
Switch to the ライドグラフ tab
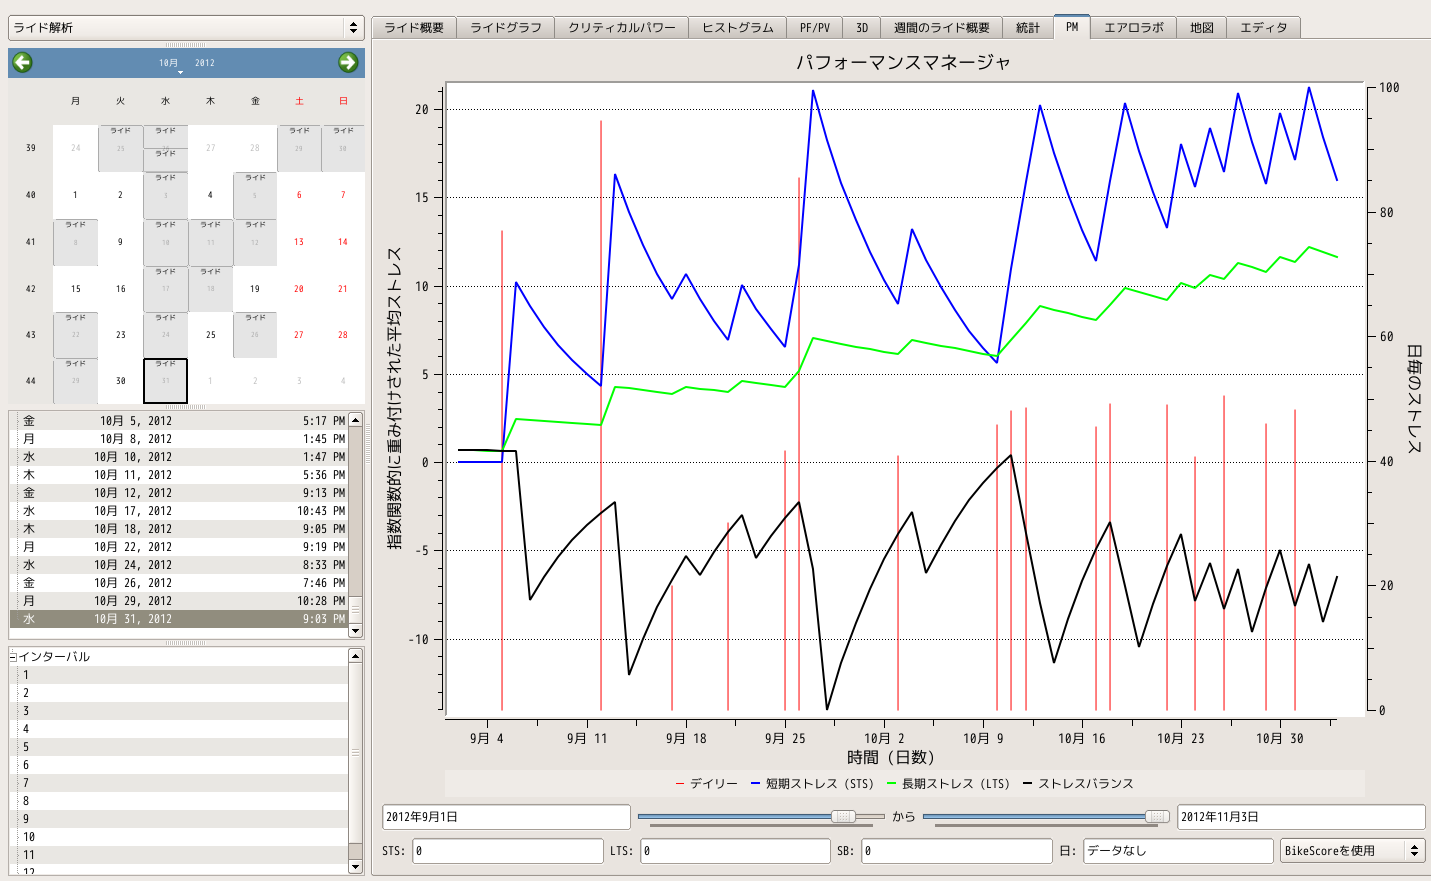tap(505, 28)
